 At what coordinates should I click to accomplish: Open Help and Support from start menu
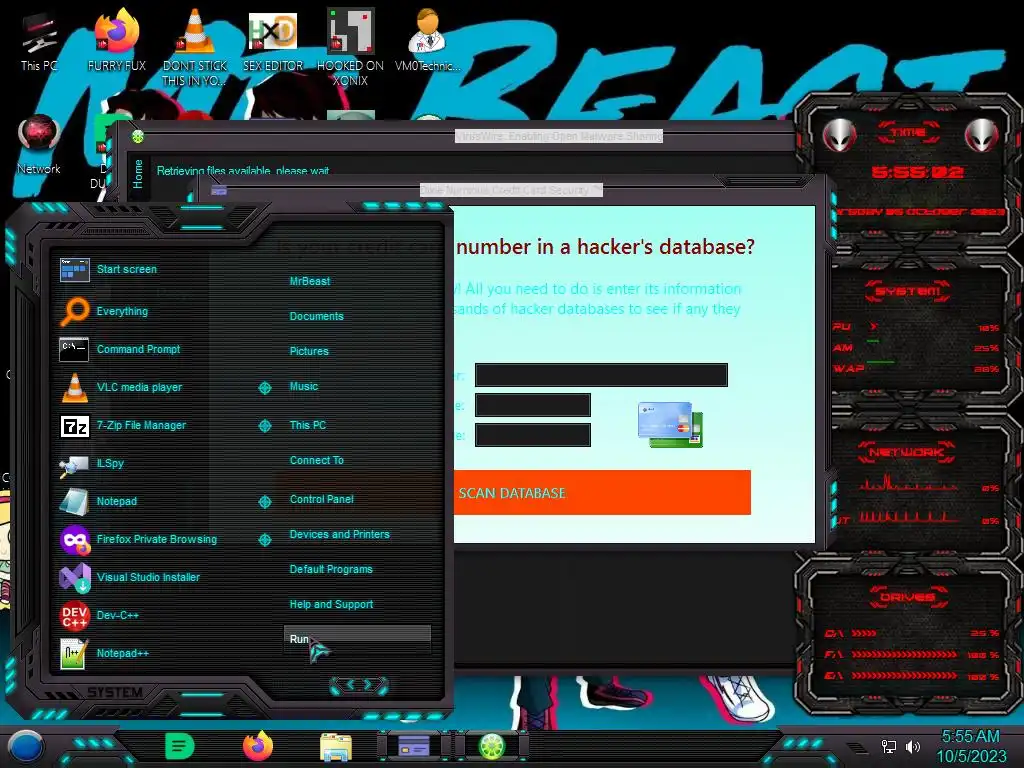331,605
